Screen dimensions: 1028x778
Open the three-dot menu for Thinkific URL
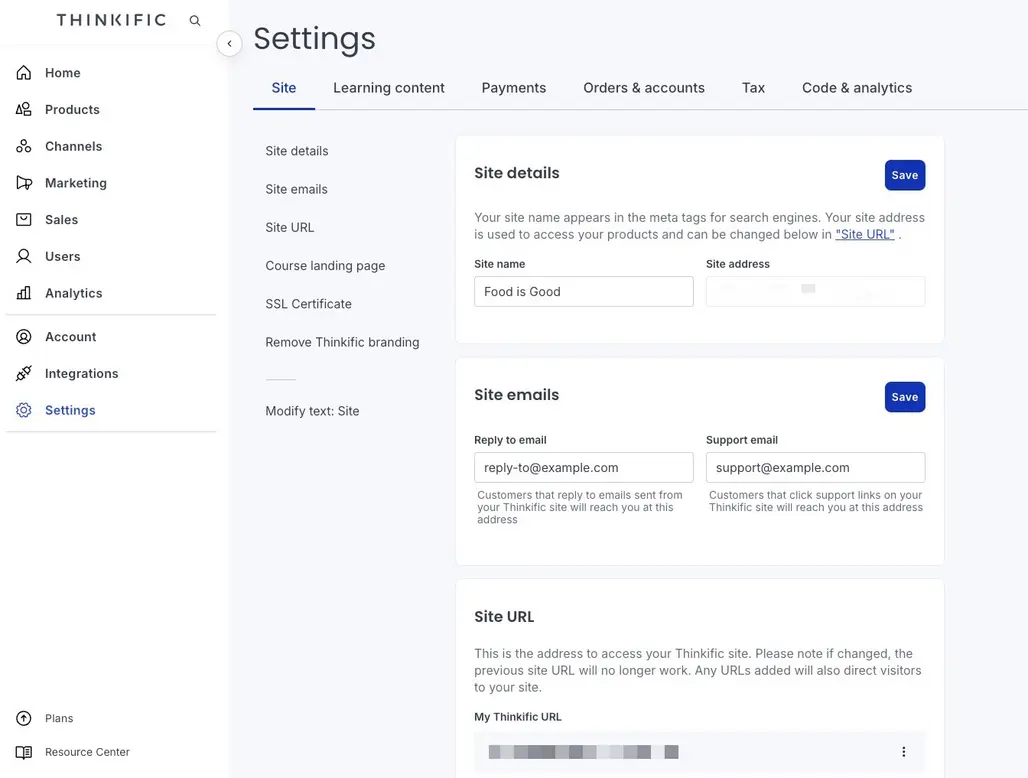point(903,752)
